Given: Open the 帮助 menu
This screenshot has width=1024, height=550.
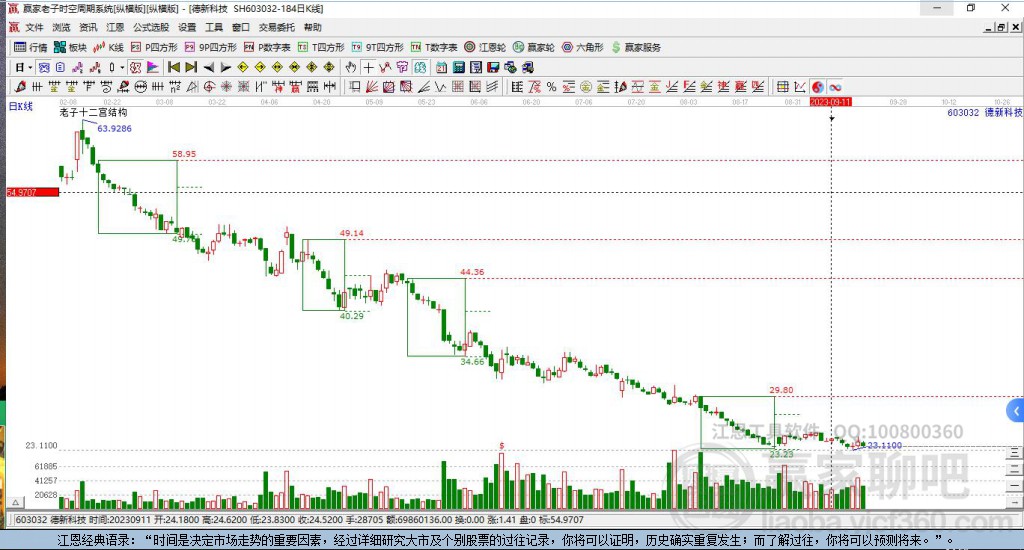Looking at the screenshot, I should (x=312, y=27).
